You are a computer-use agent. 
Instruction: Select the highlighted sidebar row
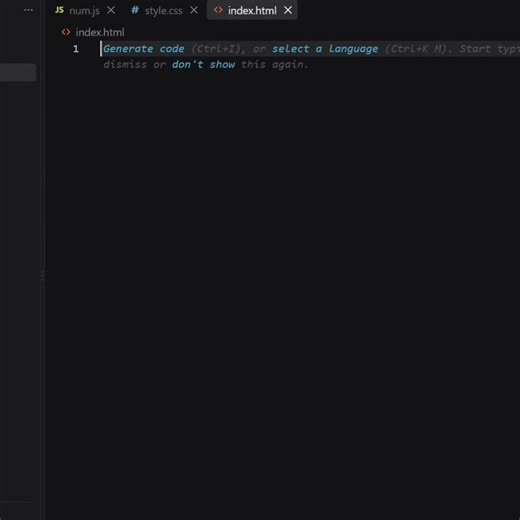[18, 72]
